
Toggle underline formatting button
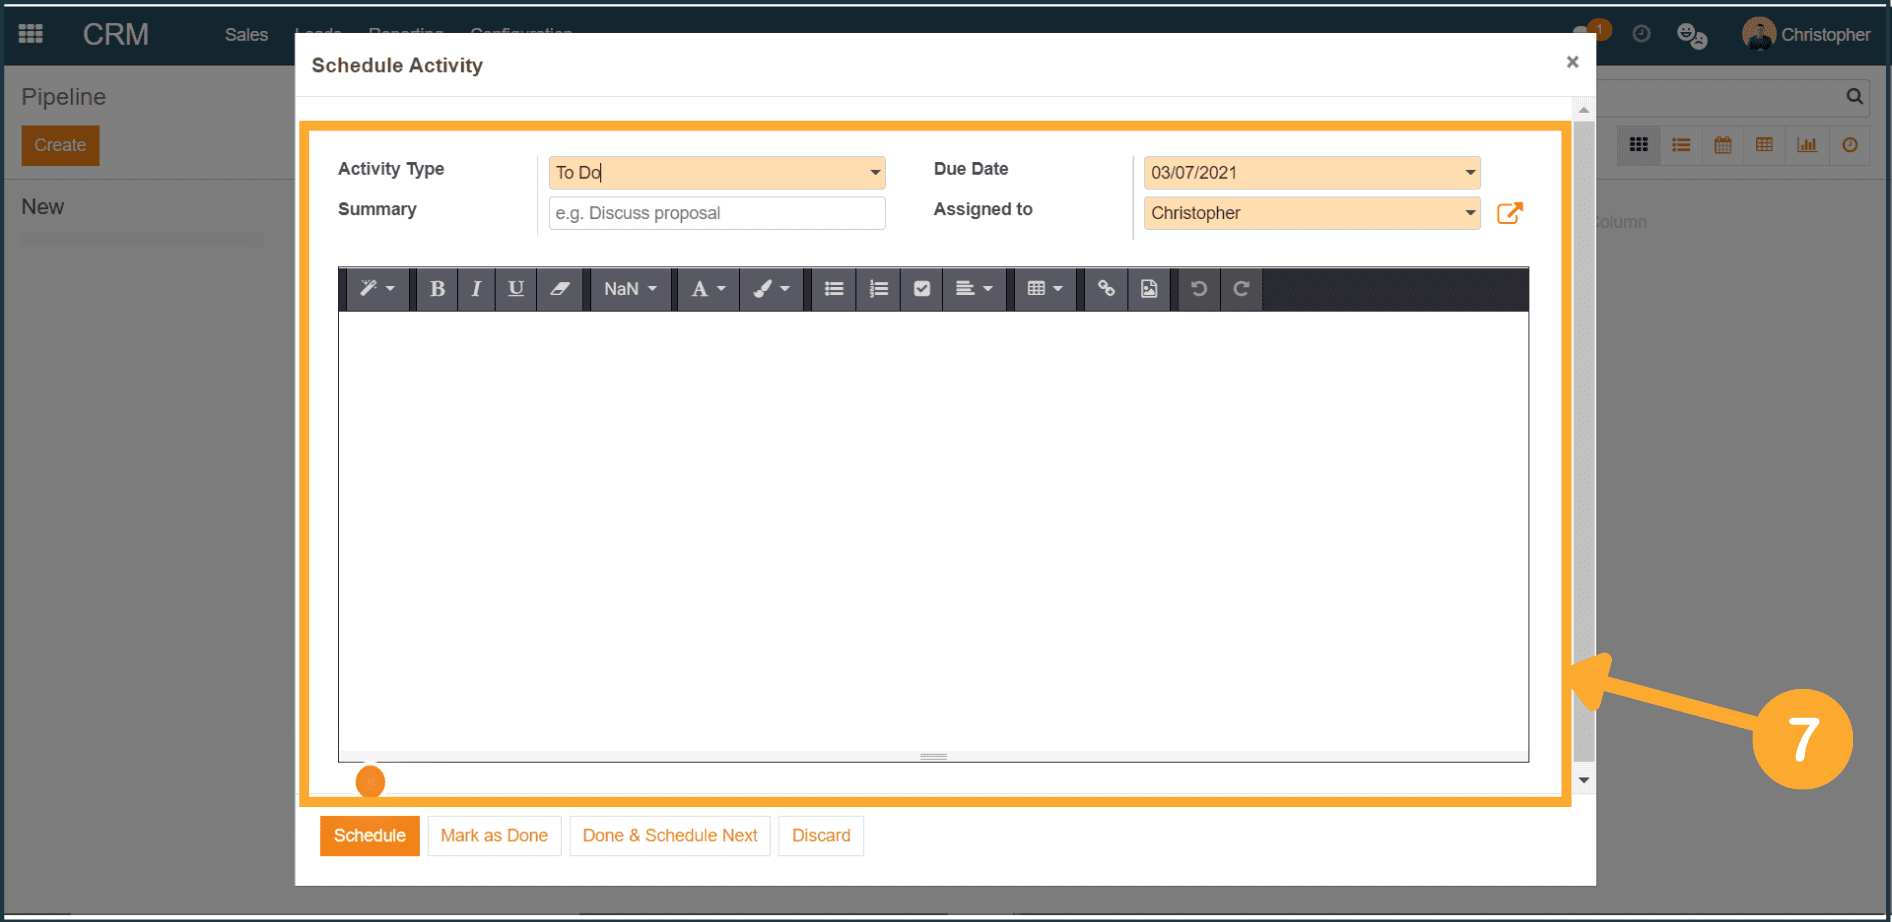(x=516, y=289)
